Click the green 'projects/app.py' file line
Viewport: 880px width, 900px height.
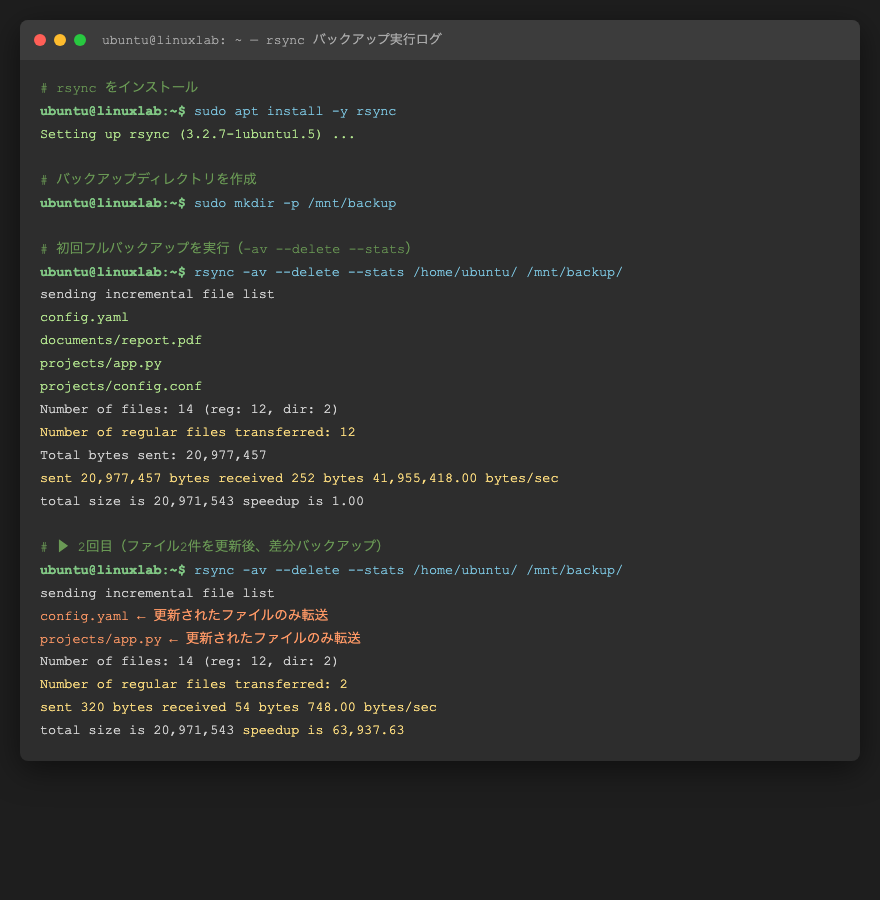(x=100, y=363)
